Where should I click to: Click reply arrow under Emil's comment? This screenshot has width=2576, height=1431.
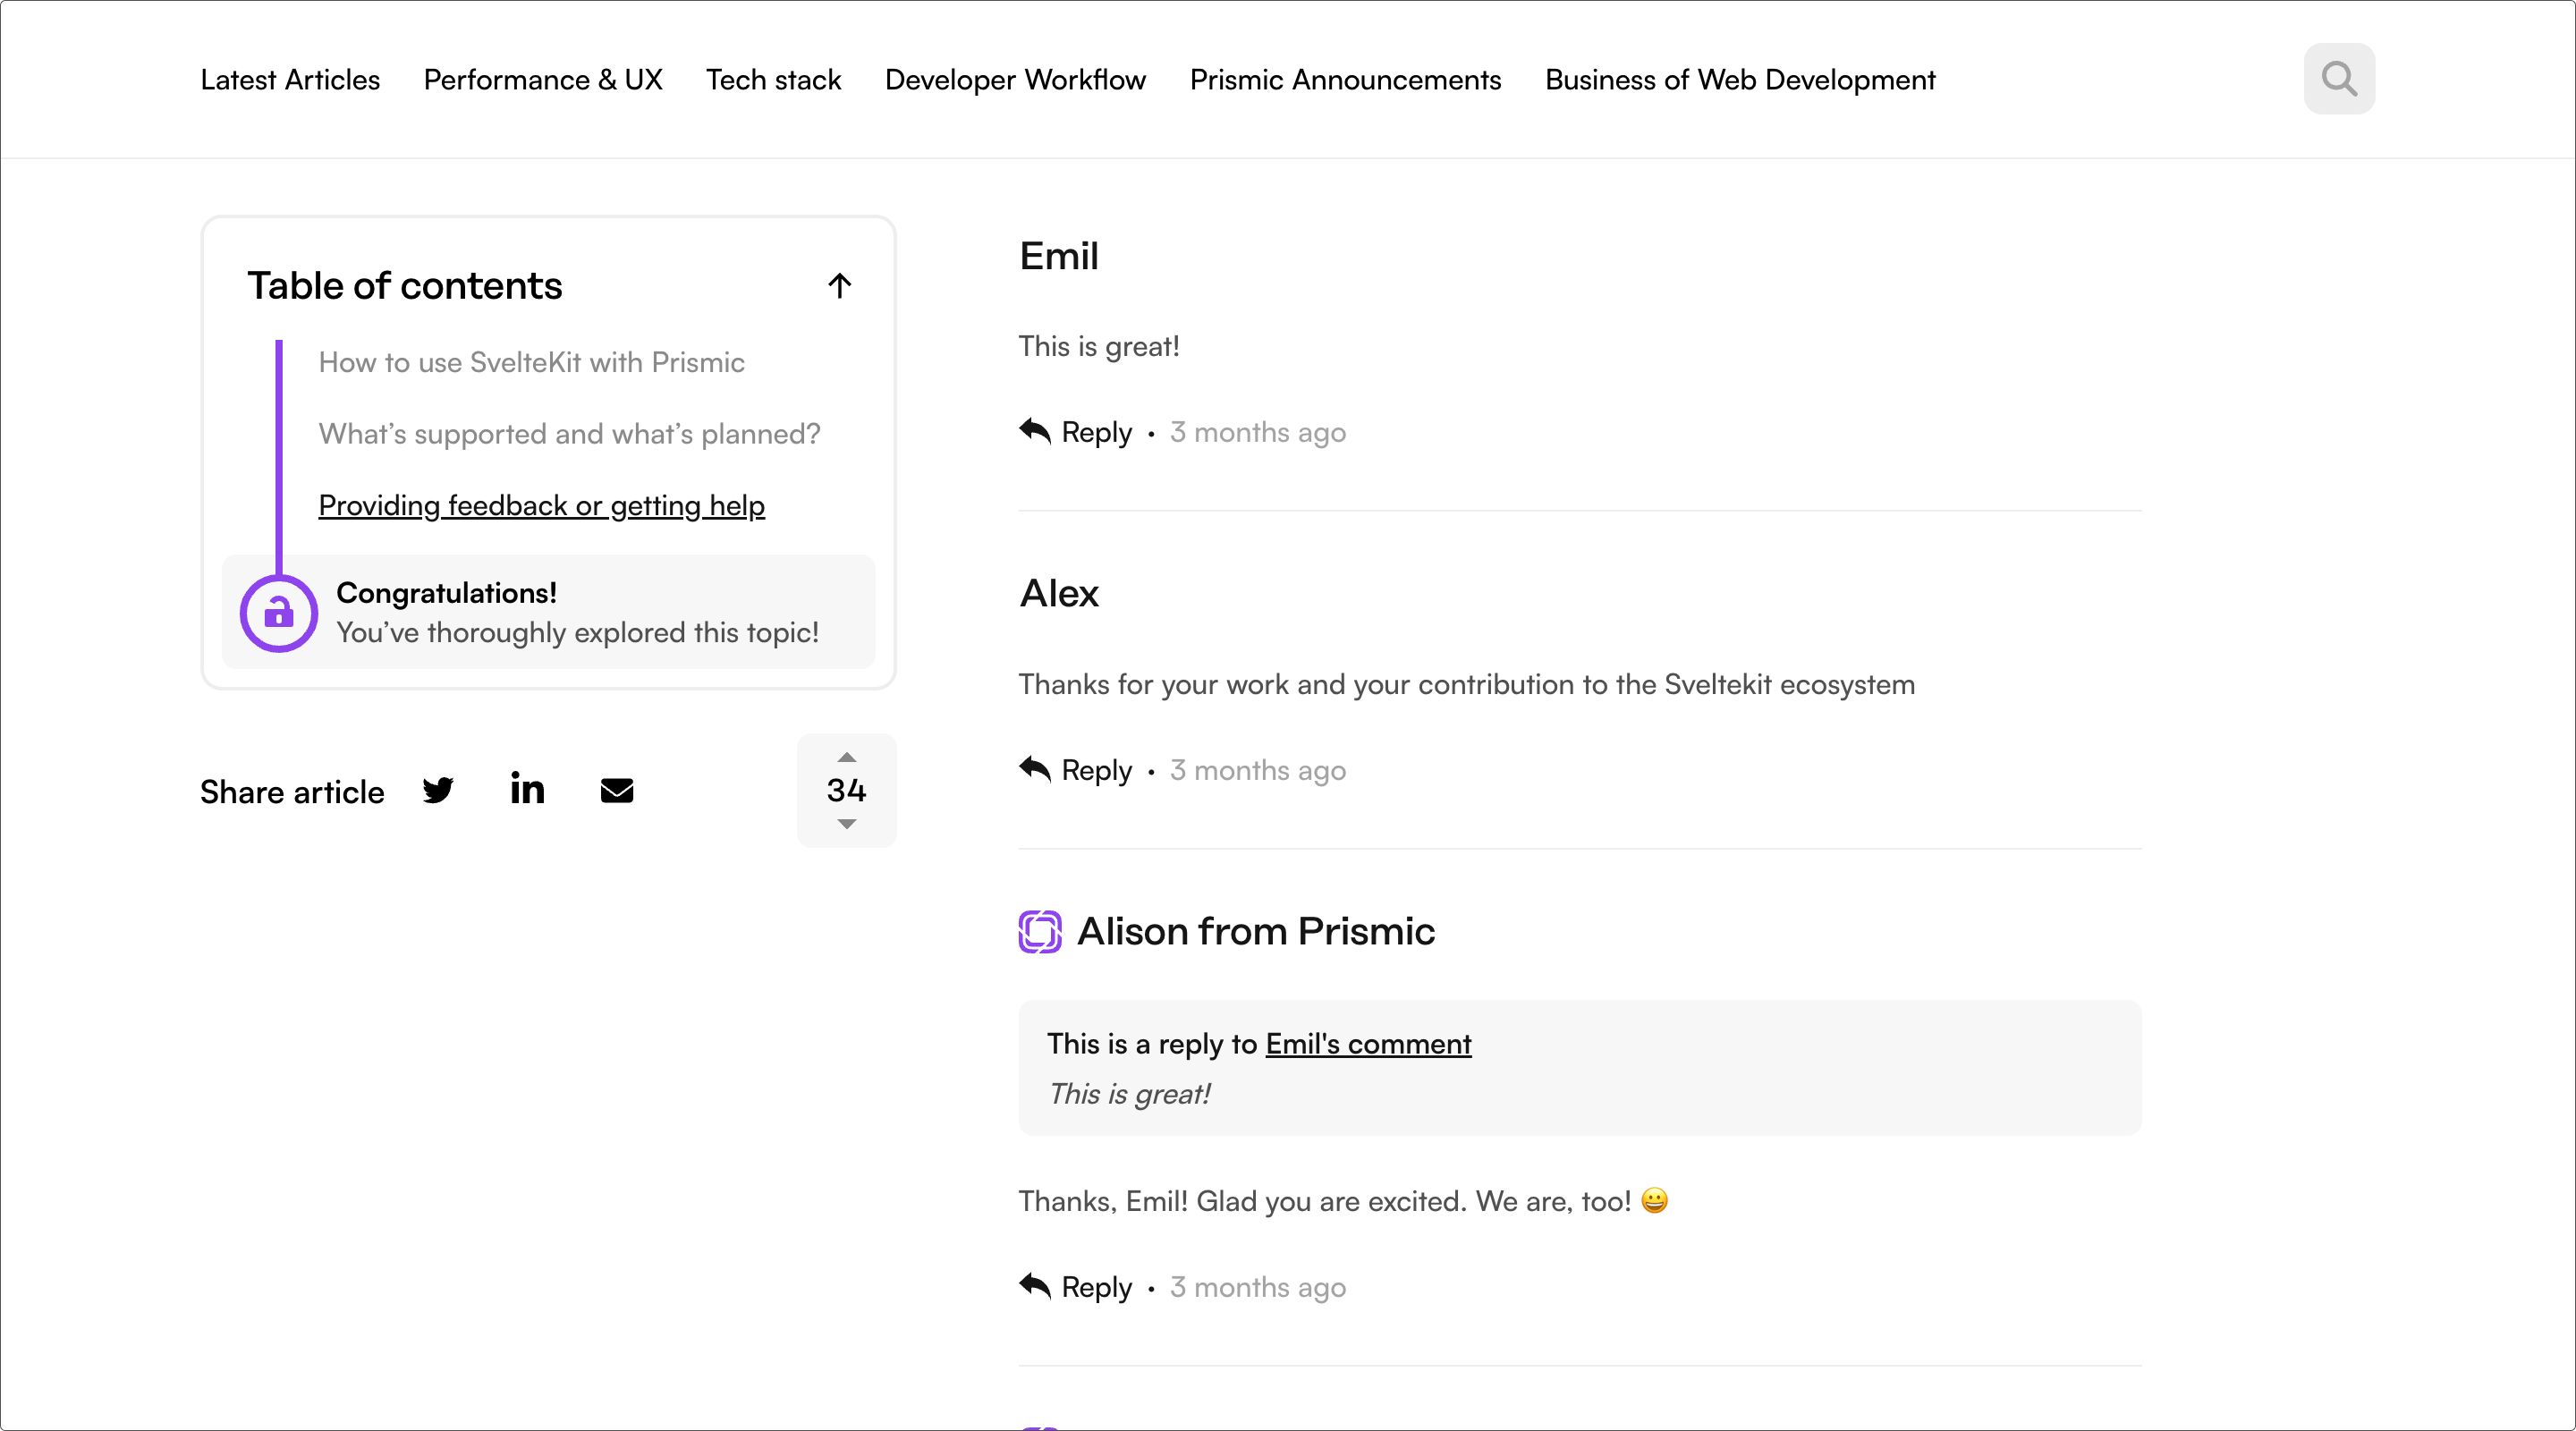click(x=1035, y=431)
